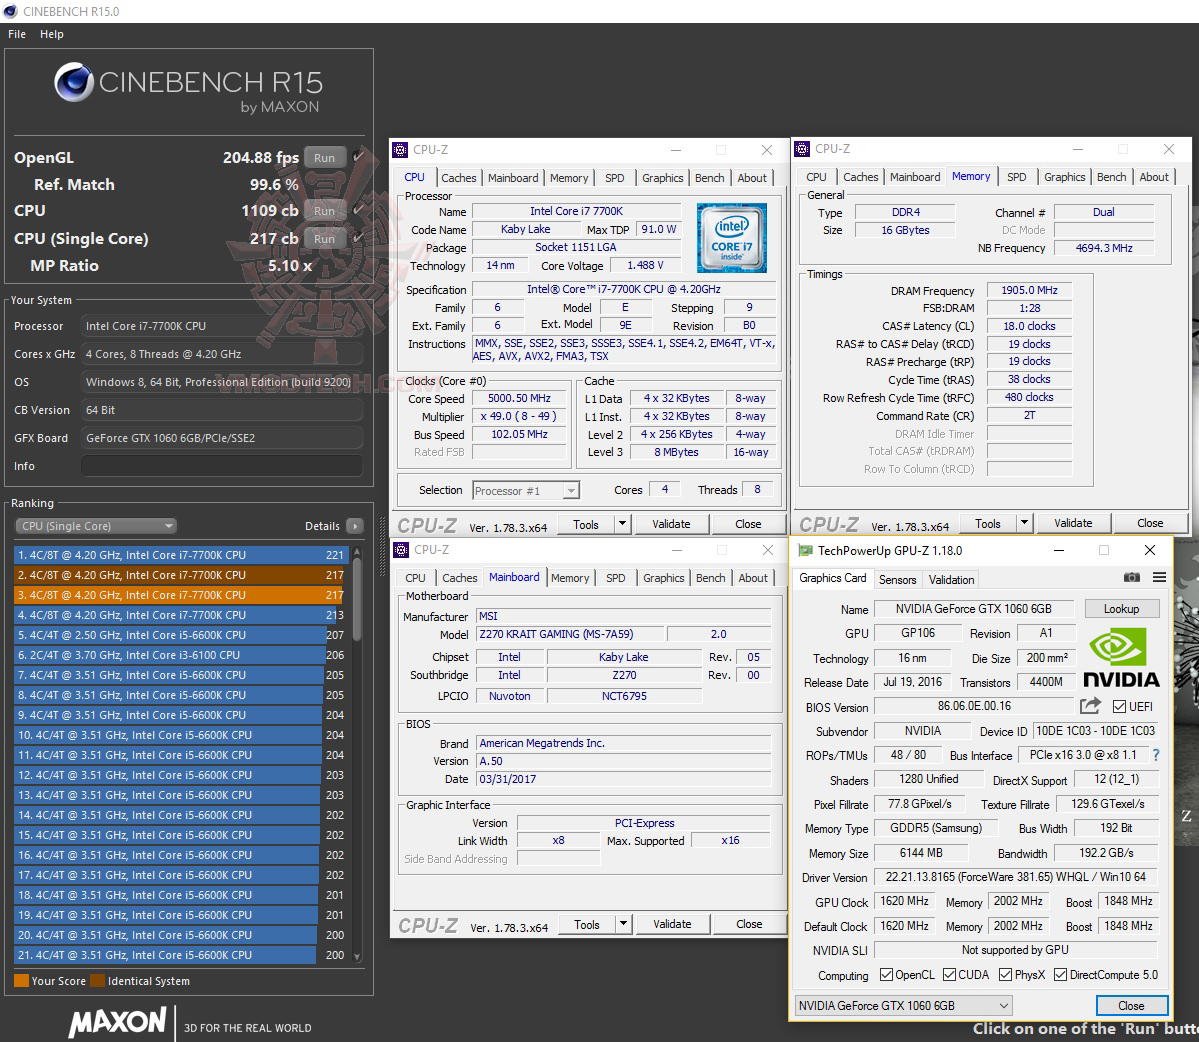Screen dimensions: 1199x1042
Task: Uncheck the UEFI checkbox in GPU-Z
Action: [1117, 706]
